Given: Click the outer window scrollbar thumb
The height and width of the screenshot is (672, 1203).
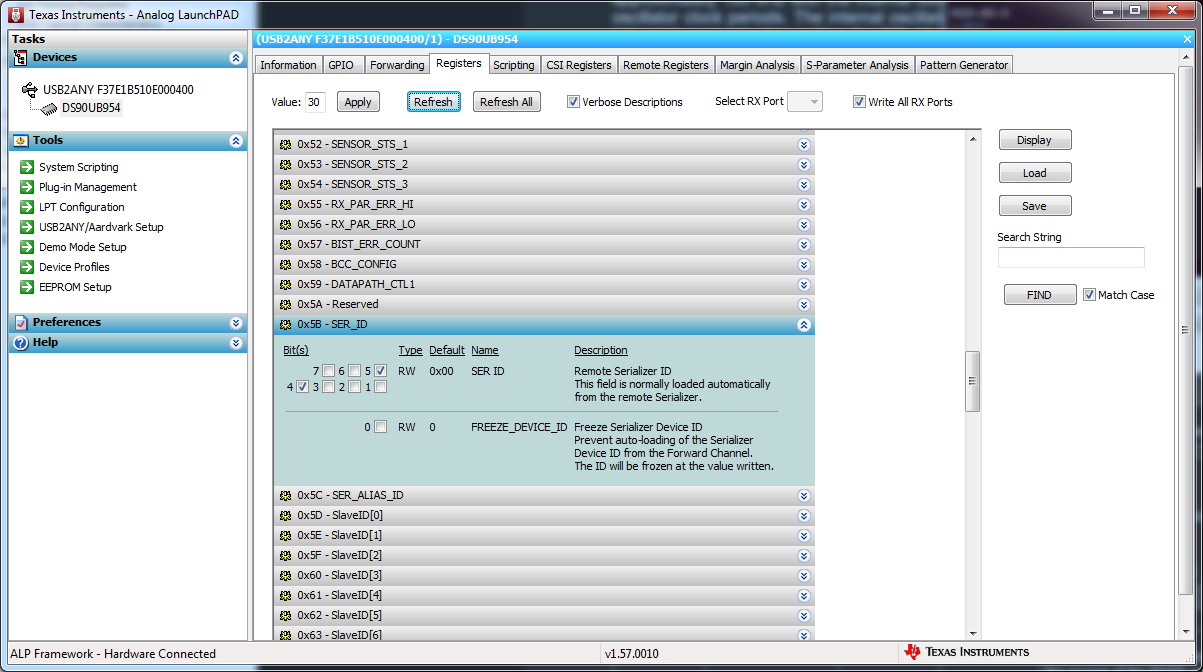Looking at the screenshot, I should click(x=1186, y=331).
